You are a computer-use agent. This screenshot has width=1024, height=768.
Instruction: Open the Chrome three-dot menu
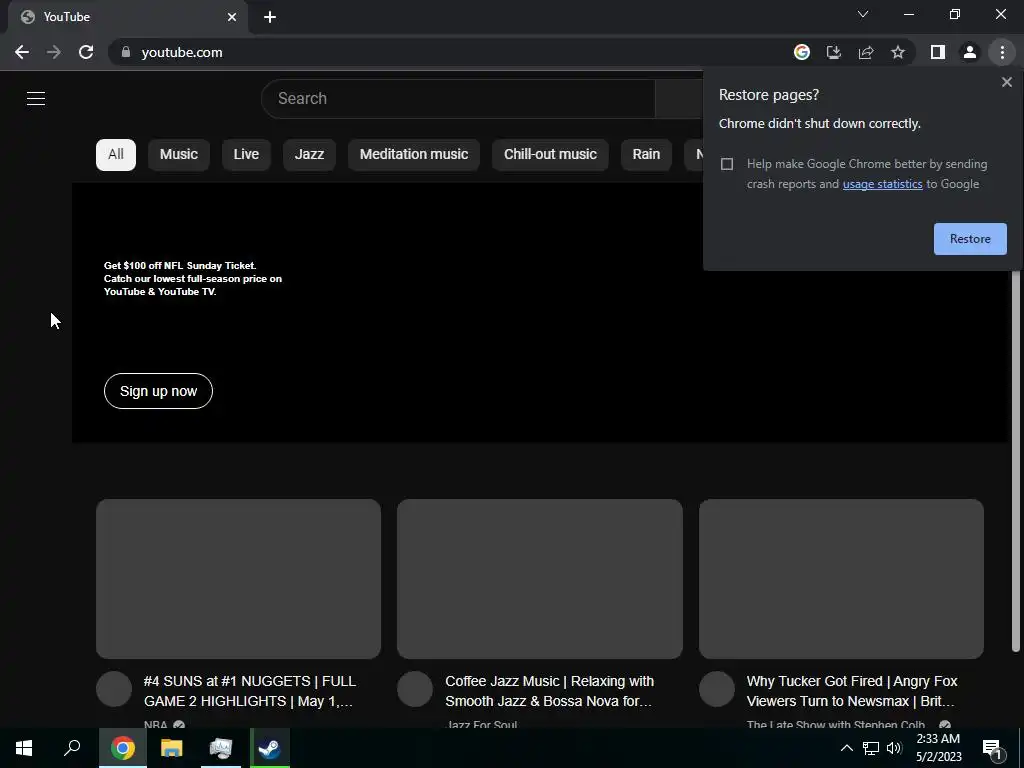(x=1002, y=52)
